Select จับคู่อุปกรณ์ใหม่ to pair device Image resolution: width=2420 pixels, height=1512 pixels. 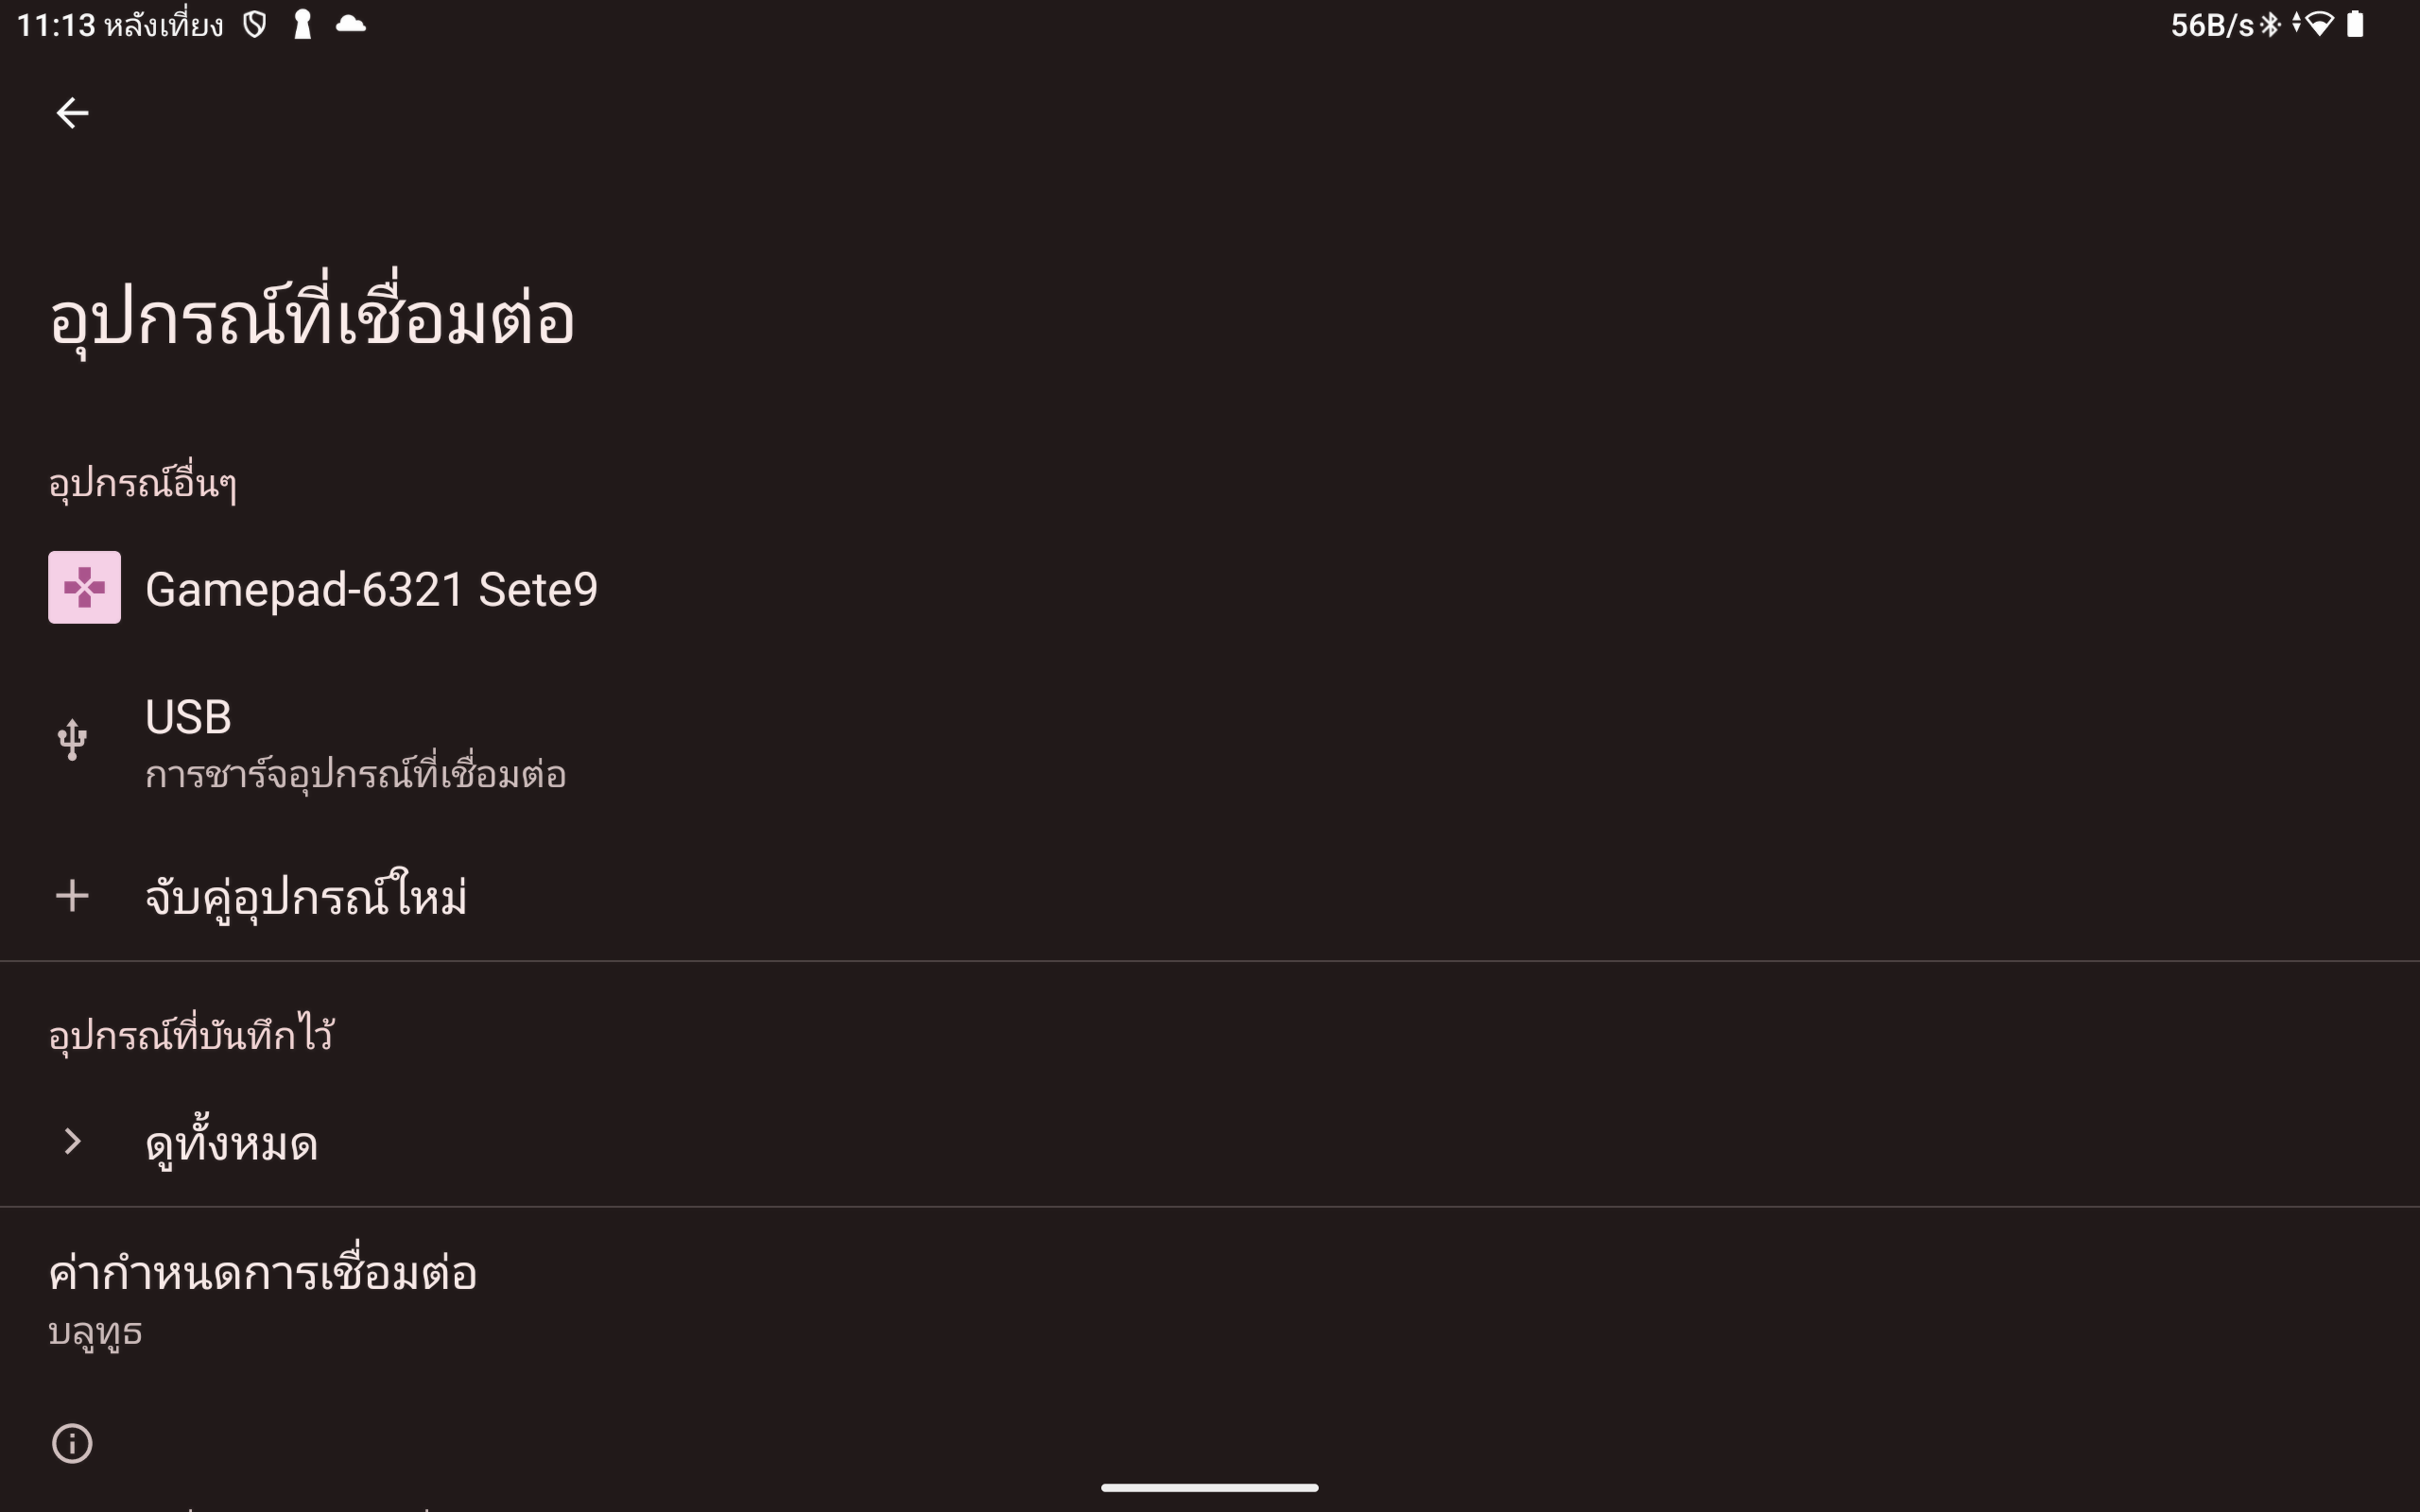(x=306, y=897)
